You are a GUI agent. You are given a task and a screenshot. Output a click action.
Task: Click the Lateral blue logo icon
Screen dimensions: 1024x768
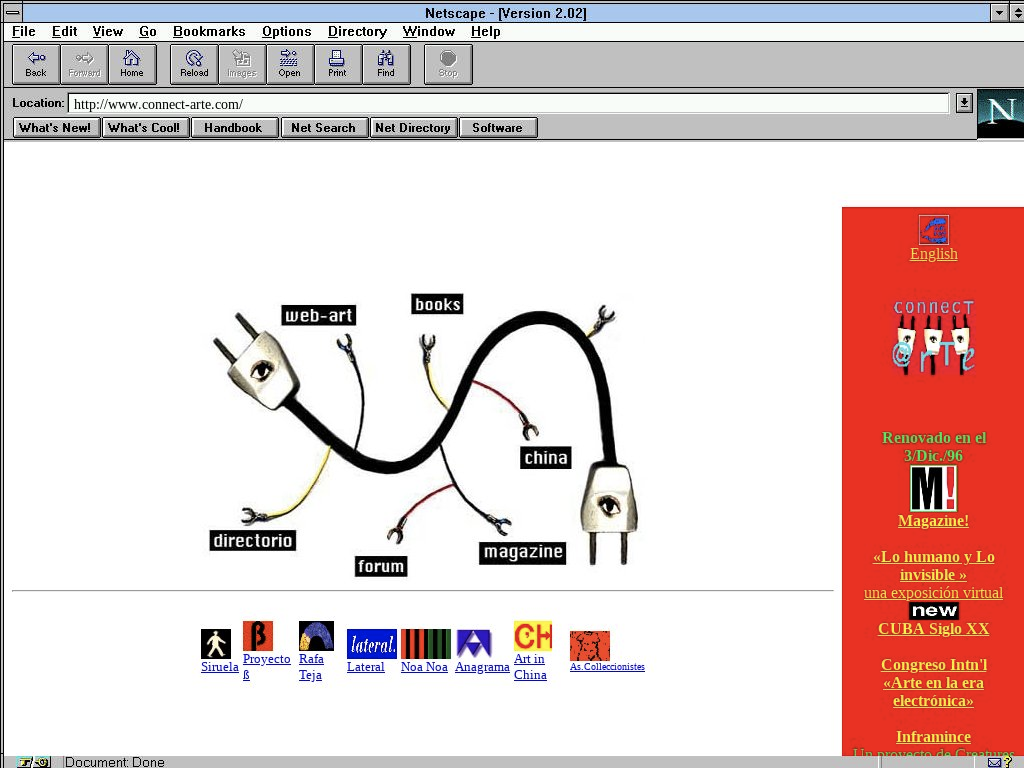point(372,643)
